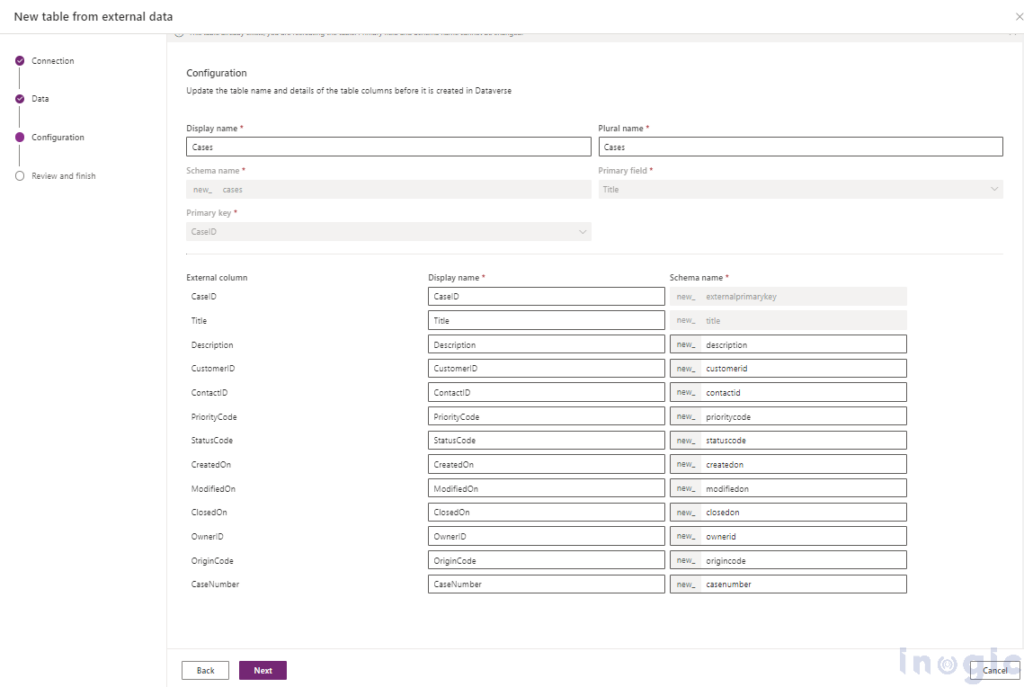Click the Configuration step check icon
The height and width of the screenshot is (687, 1024).
pos(22,137)
